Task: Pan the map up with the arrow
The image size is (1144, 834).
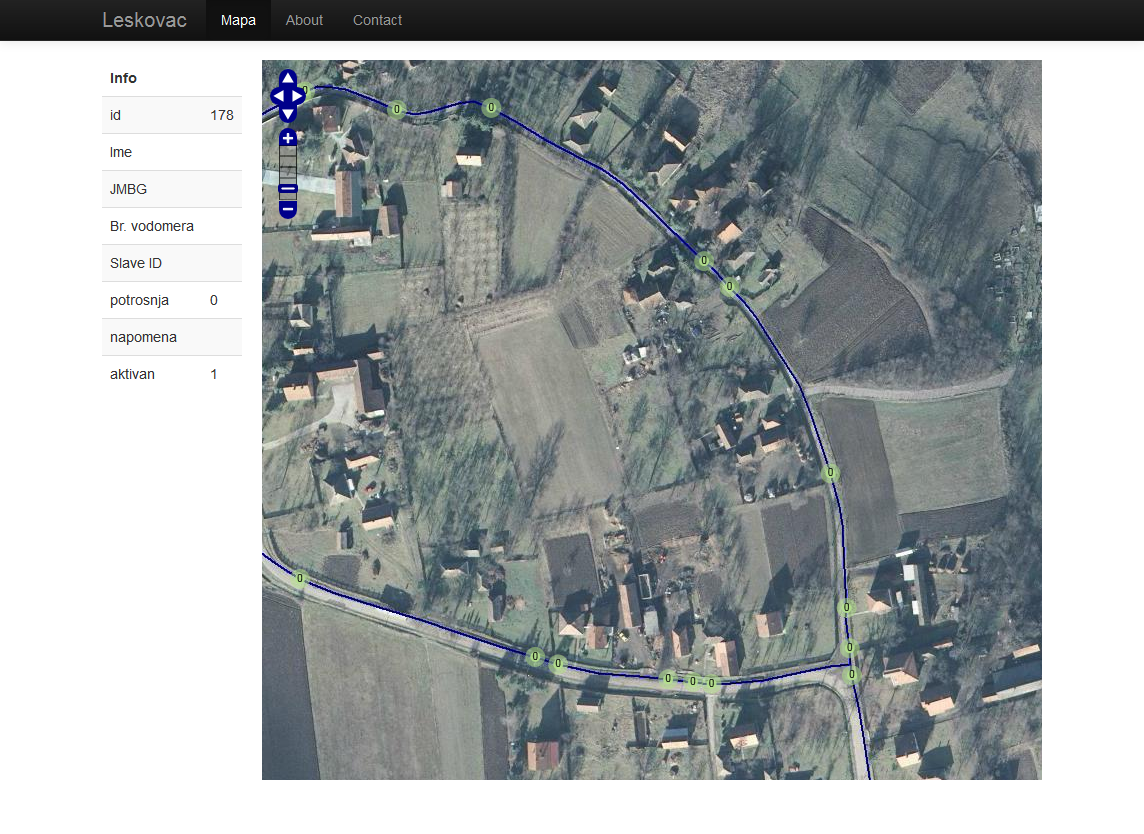Action: coord(288,78)
